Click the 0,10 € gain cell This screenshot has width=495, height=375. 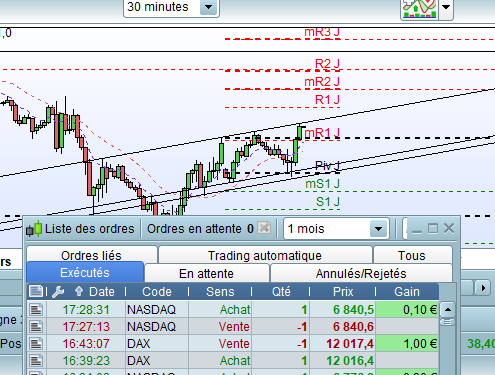407,310
